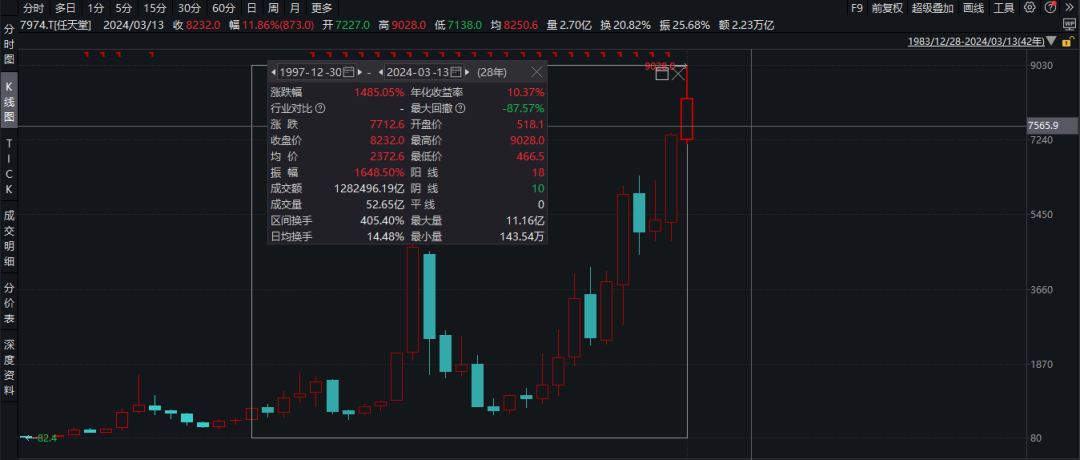
Task: Choose the 15分 period tab
Action: pos(154,8)
